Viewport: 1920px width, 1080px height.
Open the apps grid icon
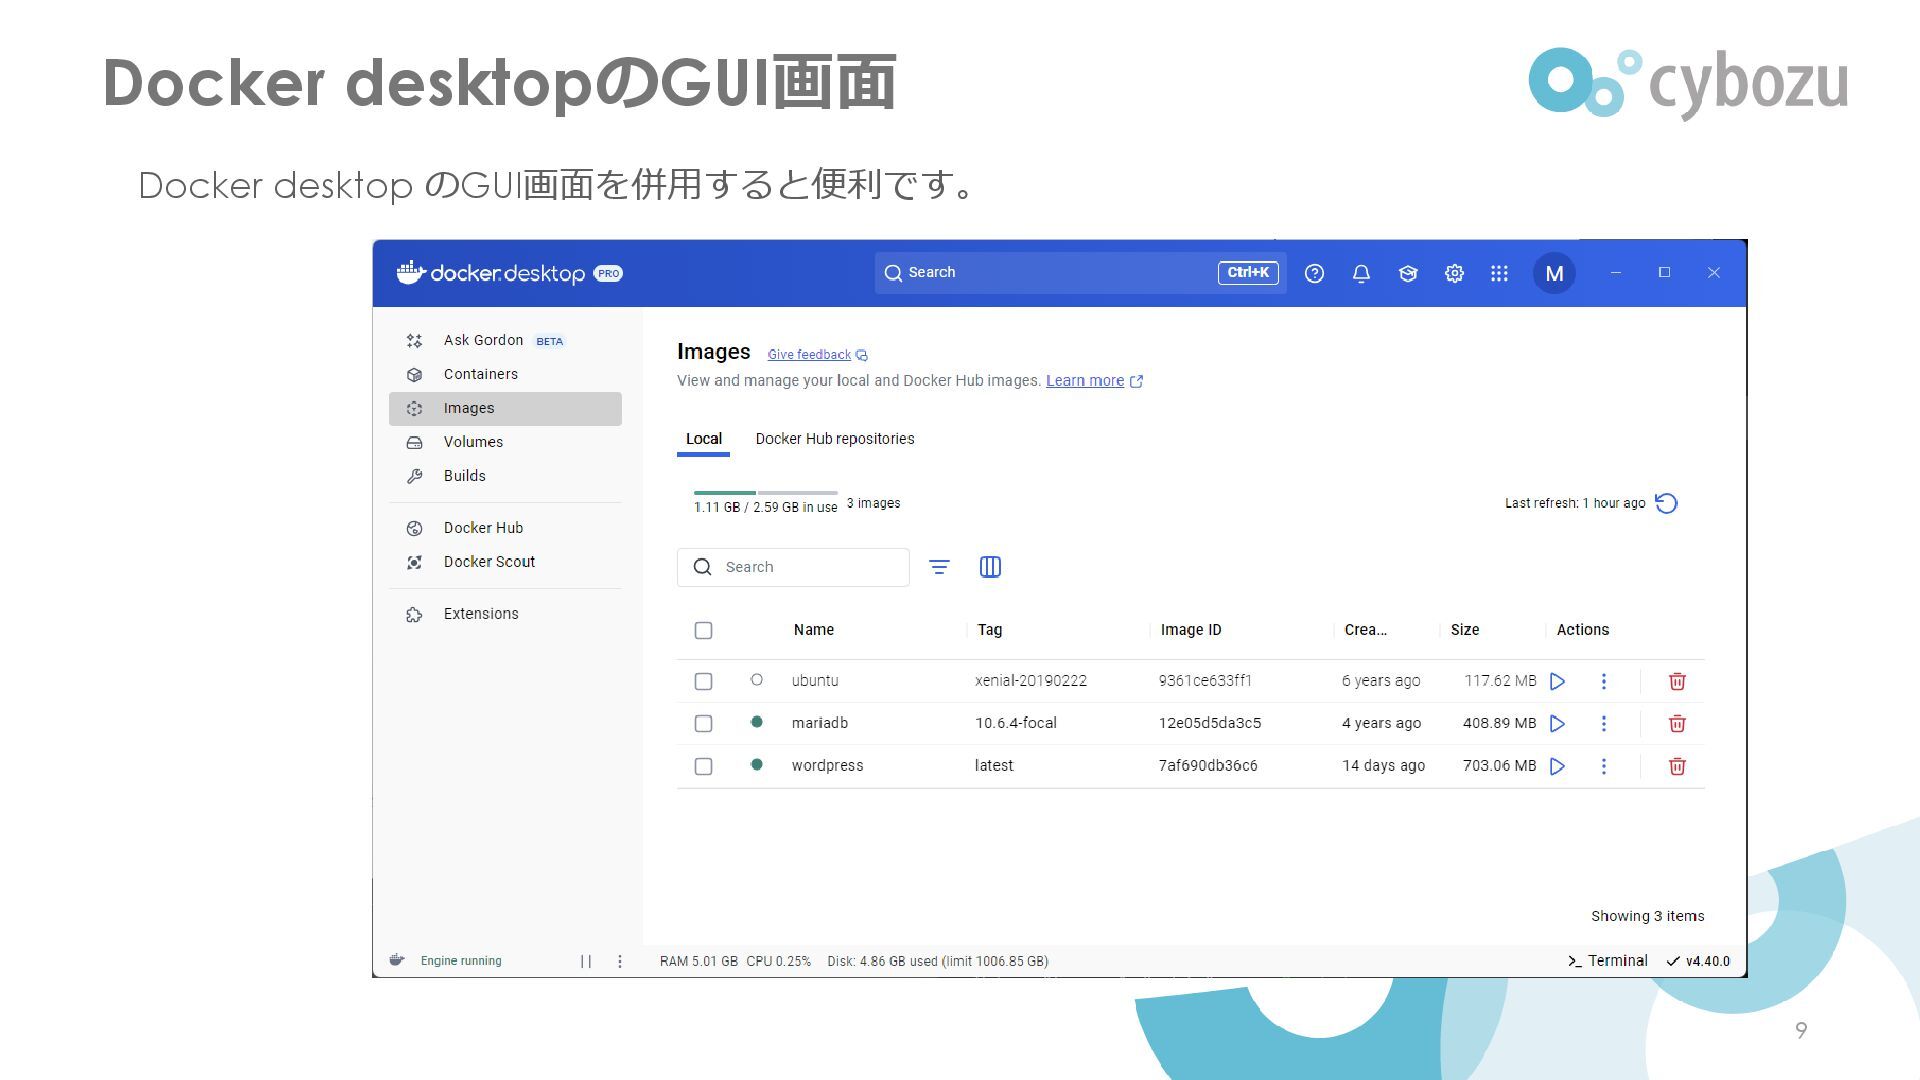click(x=1499, y=273)
